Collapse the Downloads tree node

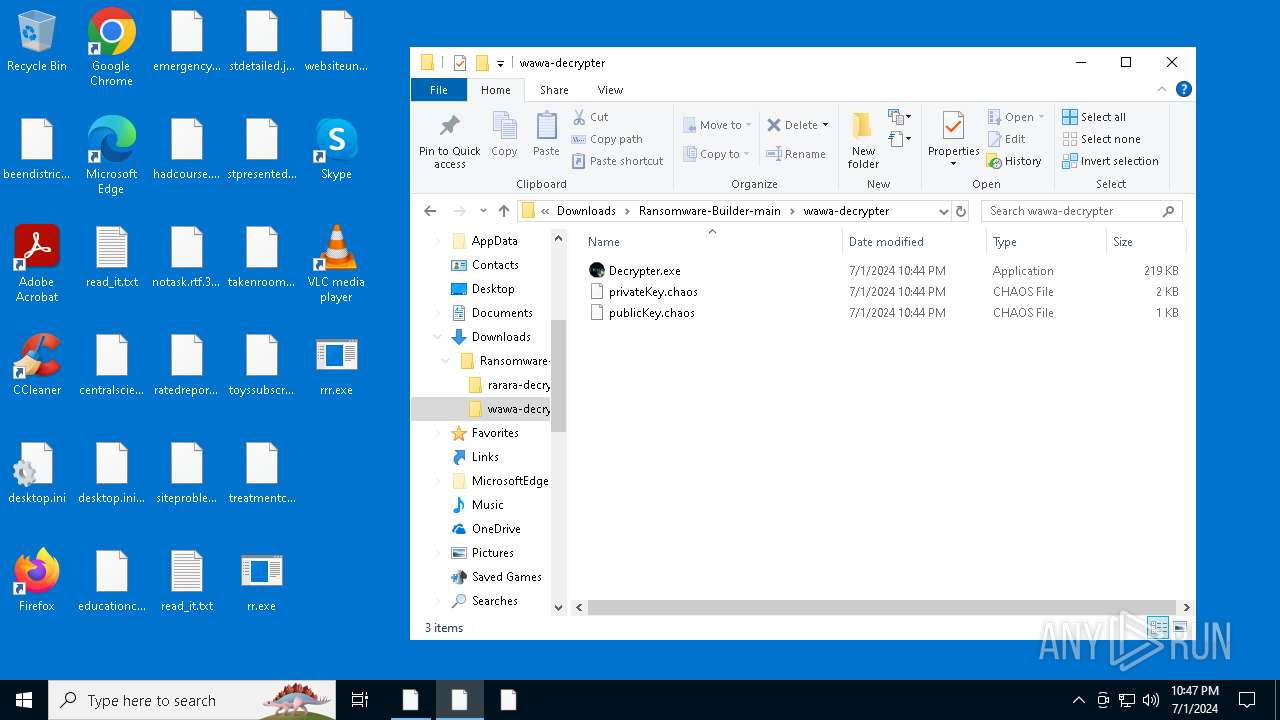pyautogui.click(x=438, y=337)
